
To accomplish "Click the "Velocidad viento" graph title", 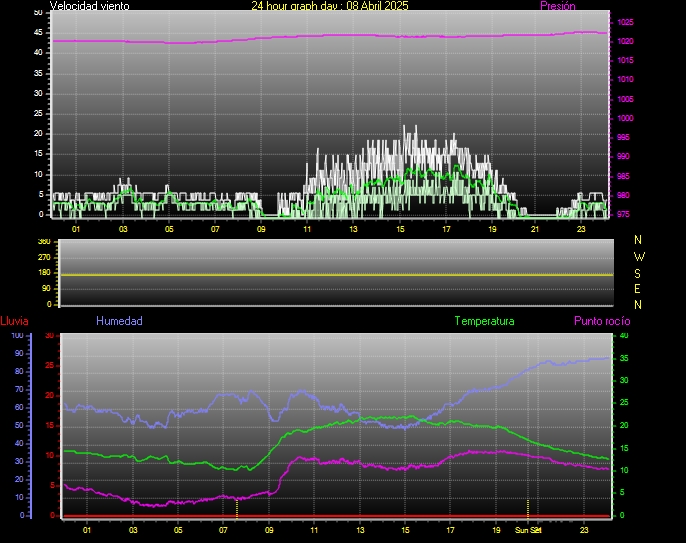I will pyautogui.click(x=89, y=6).
